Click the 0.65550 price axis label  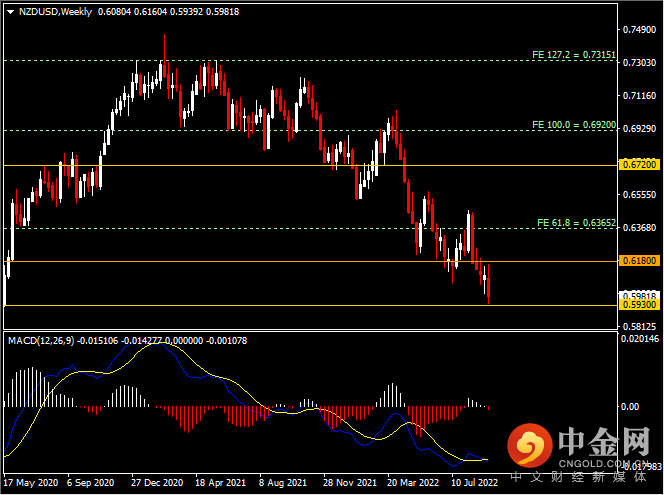(x=639, y=195)
